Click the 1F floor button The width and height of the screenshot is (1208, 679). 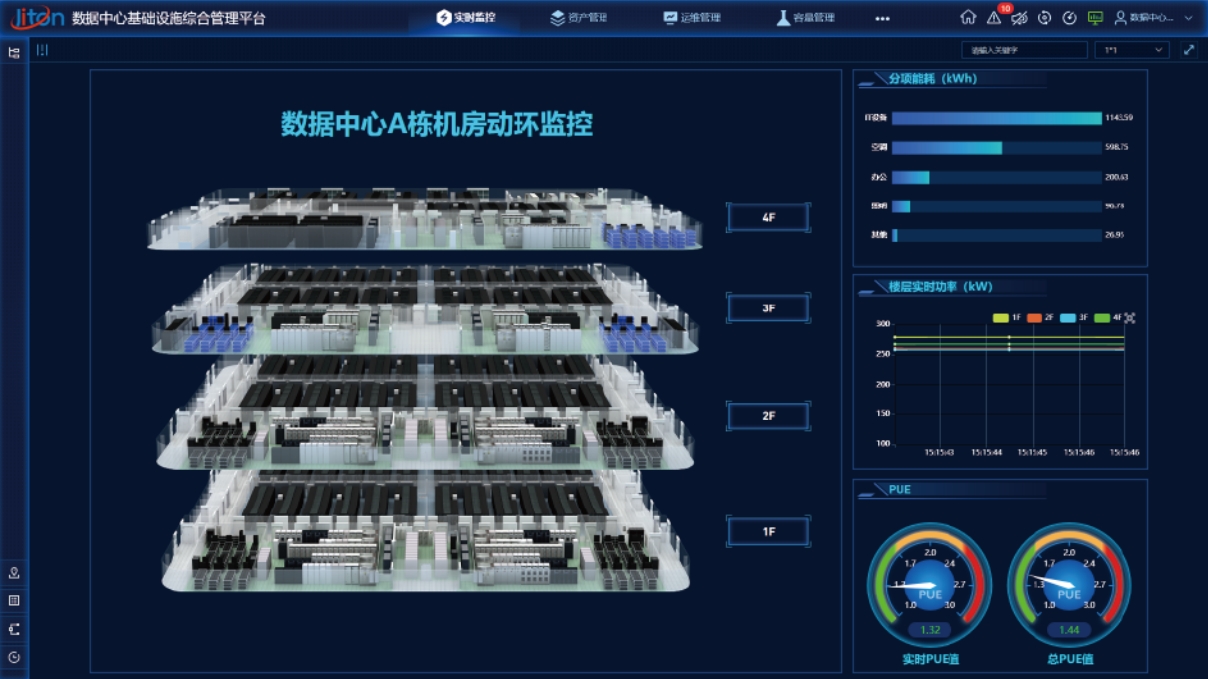coord(767,530)
